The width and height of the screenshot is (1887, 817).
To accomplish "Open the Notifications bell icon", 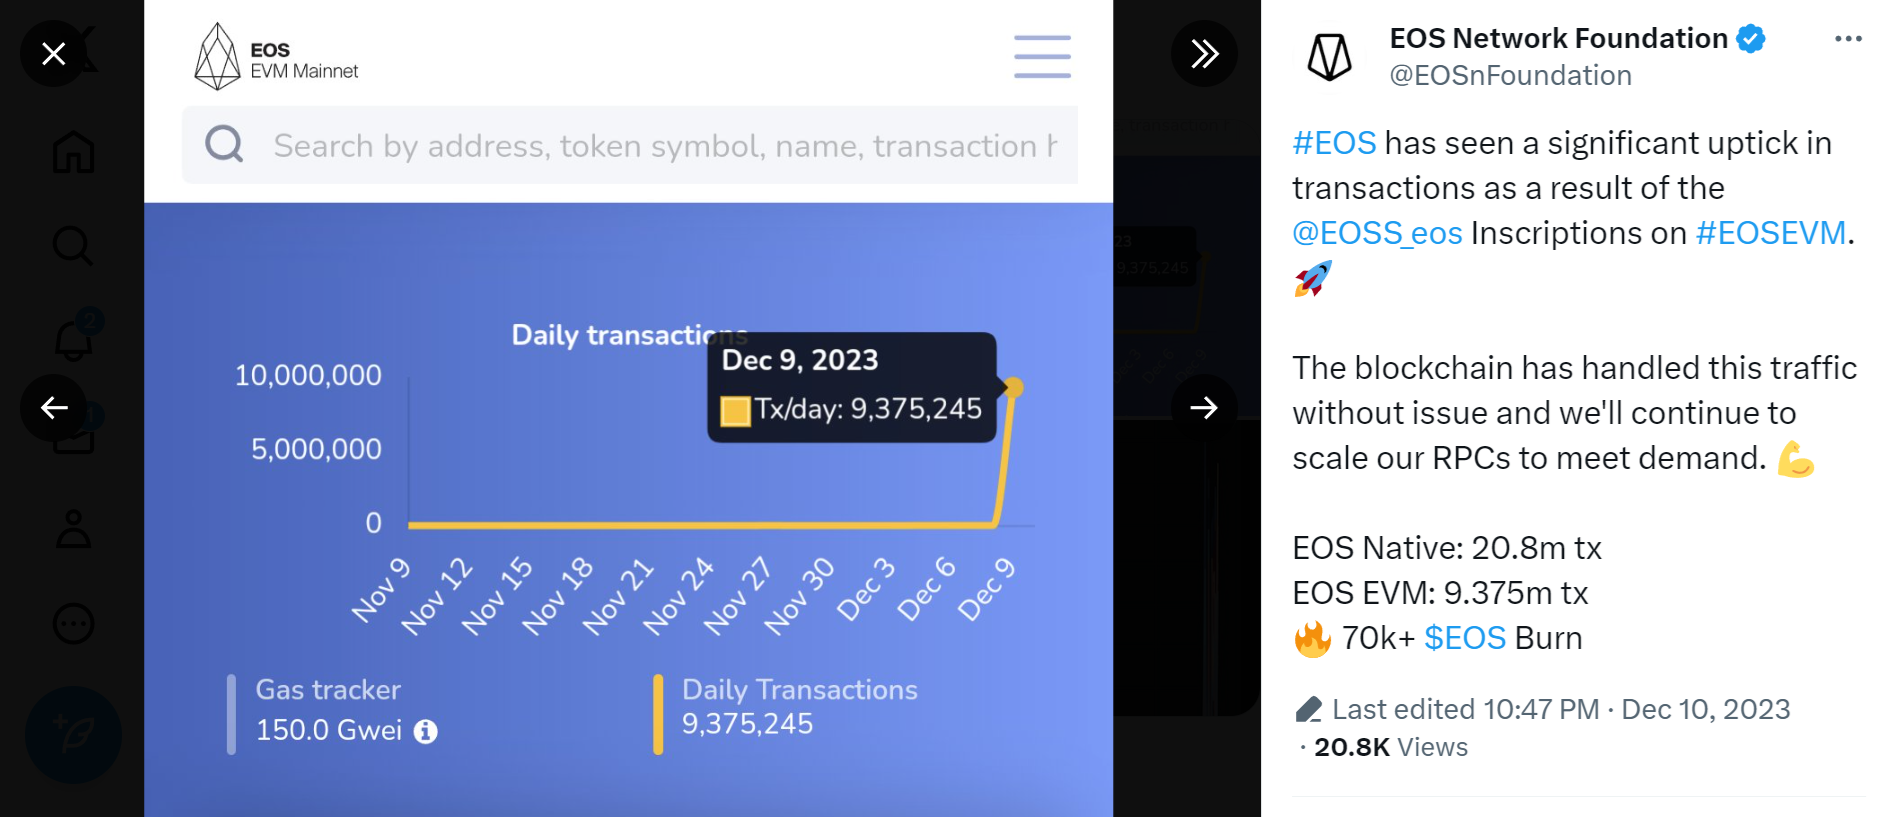I will [73, 340].
